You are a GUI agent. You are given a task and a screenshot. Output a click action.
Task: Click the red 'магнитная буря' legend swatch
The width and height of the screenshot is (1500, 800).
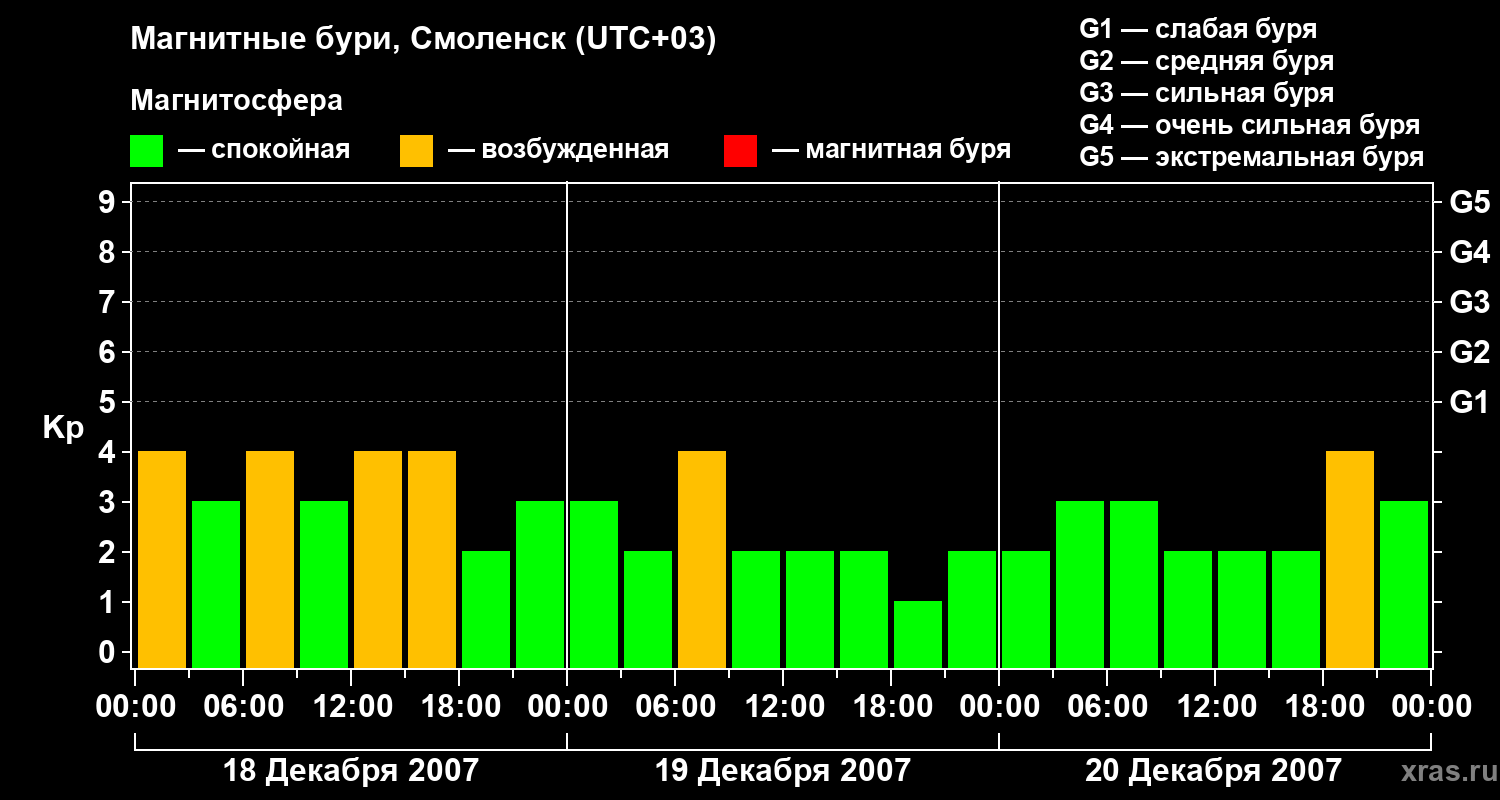pos(740,151)
